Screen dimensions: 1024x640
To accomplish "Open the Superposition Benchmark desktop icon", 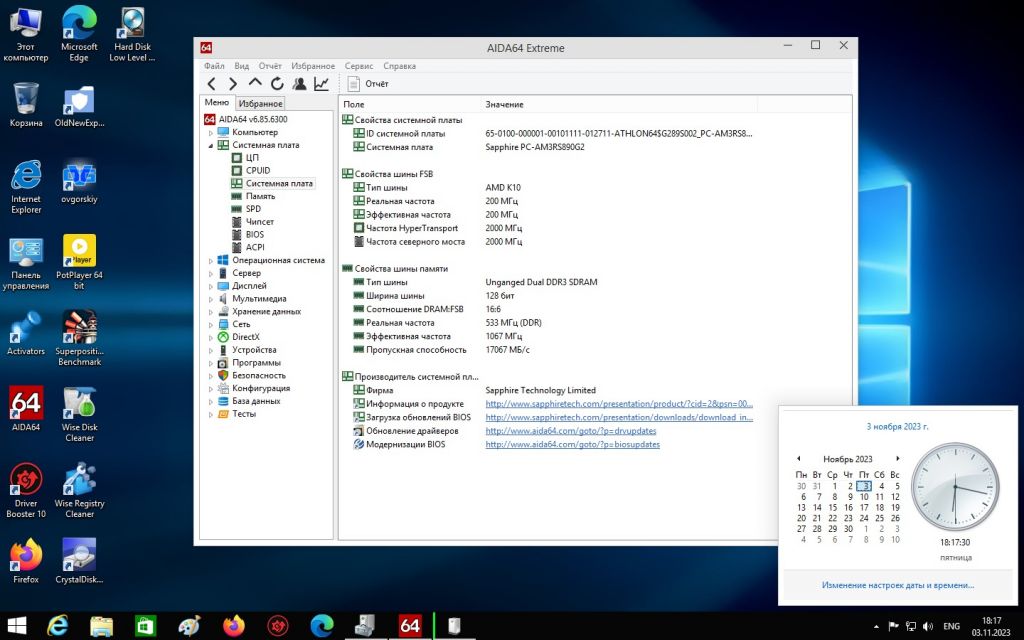I will [79, 338].
